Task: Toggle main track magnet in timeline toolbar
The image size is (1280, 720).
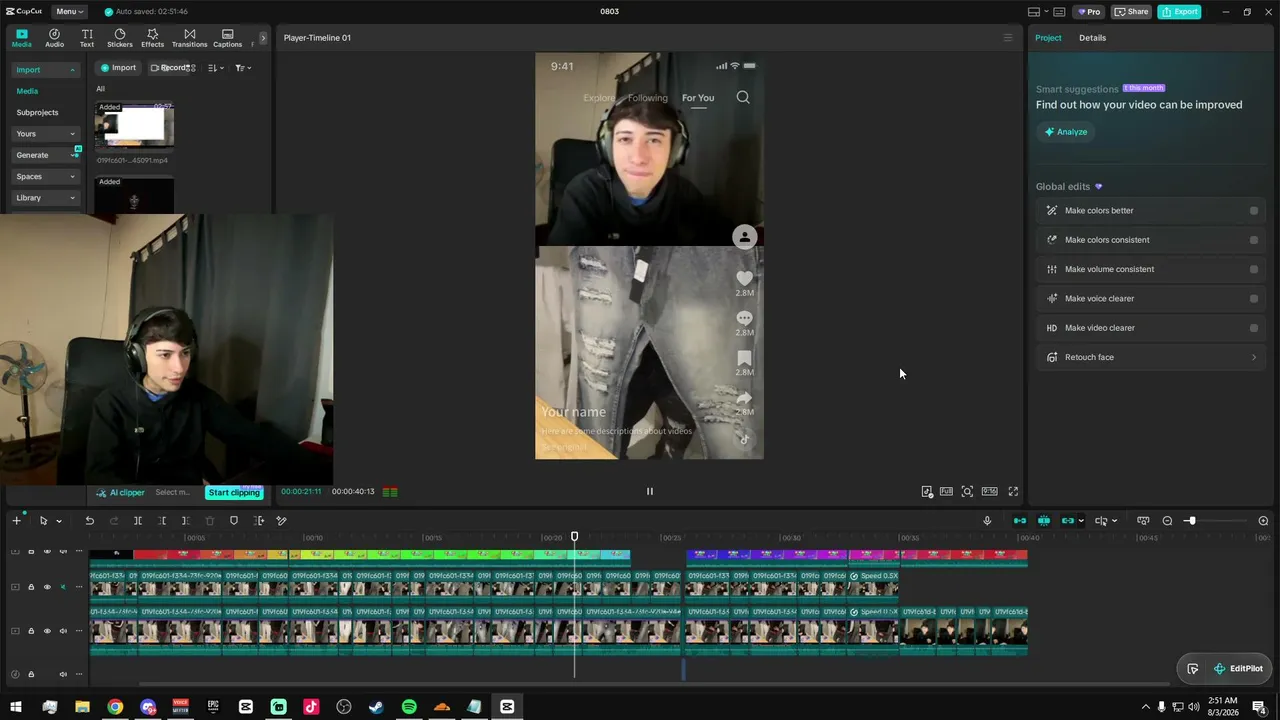Action: (x=1020, y=521)
